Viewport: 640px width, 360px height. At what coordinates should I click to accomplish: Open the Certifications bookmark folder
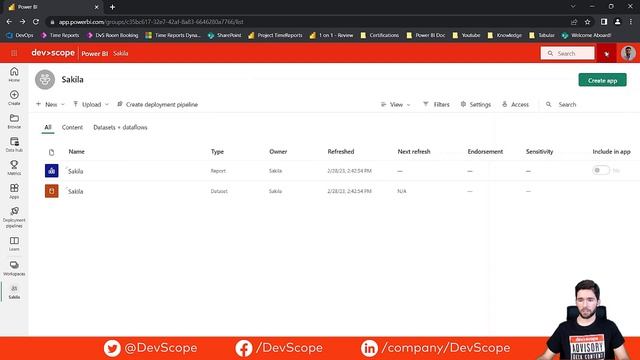(380, 36)
